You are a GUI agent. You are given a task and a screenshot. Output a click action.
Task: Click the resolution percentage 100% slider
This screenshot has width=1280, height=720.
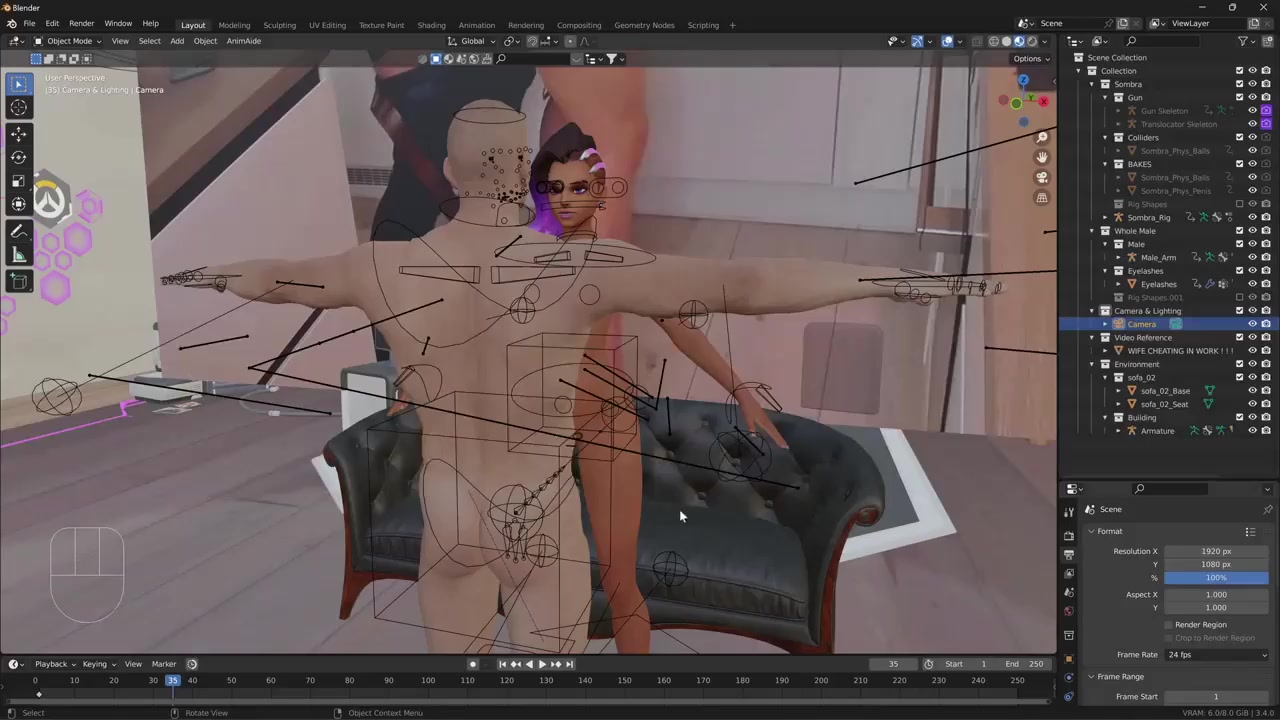[x=1216, y=578]
